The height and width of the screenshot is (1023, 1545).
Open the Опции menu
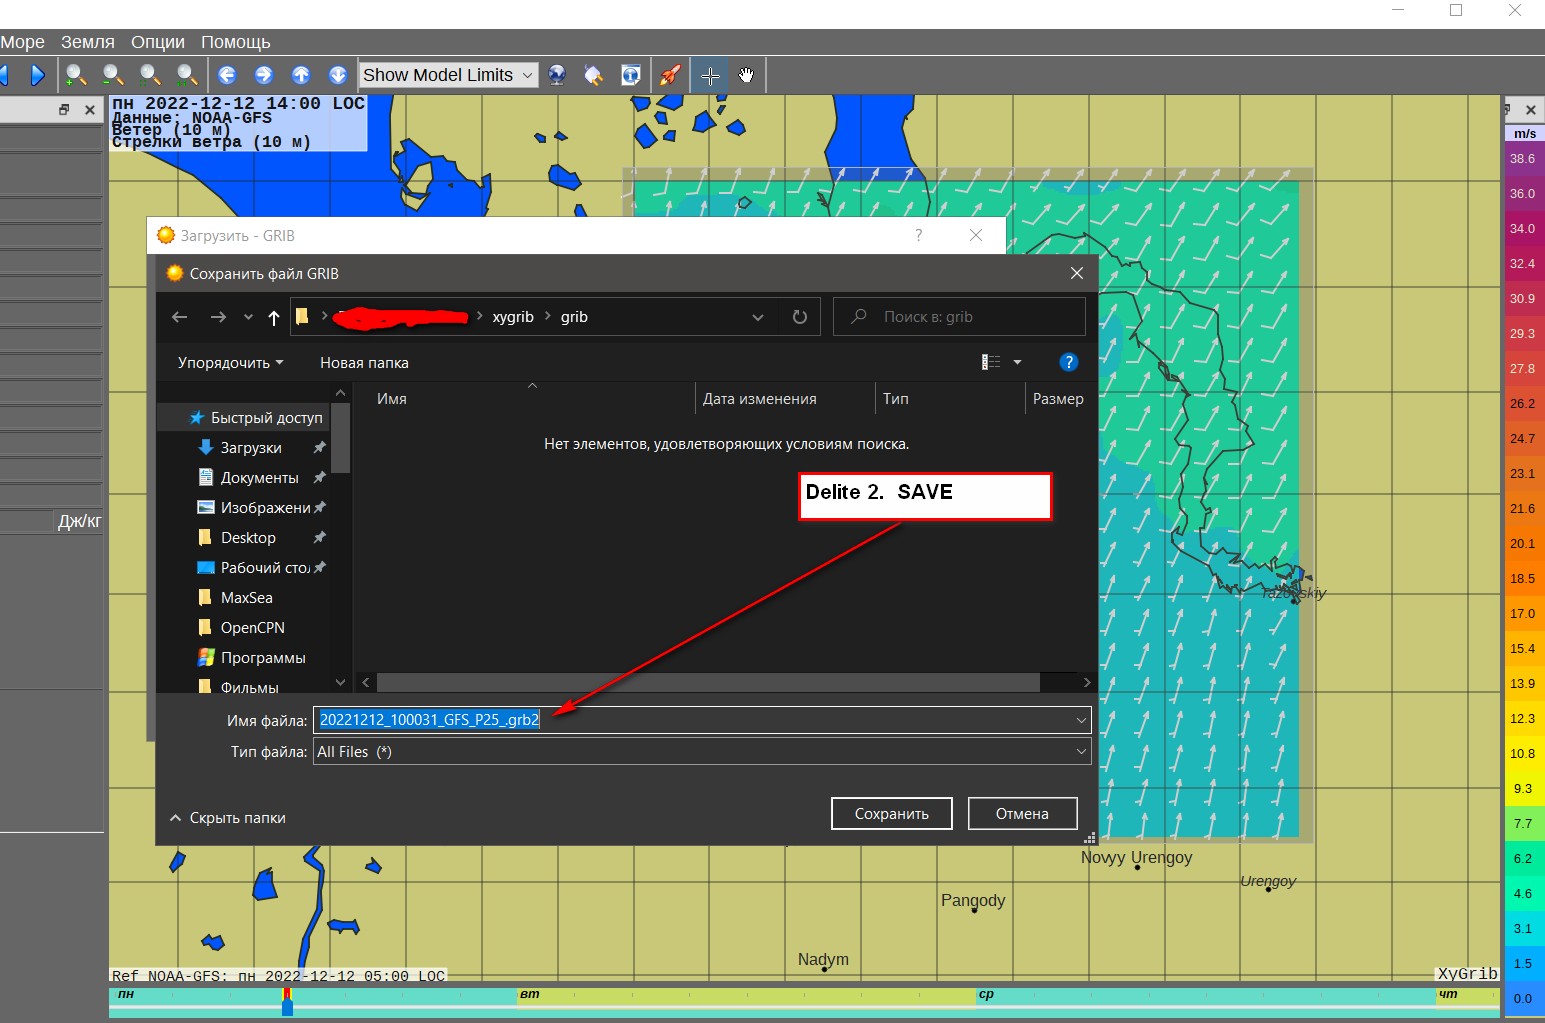[158, 42]
